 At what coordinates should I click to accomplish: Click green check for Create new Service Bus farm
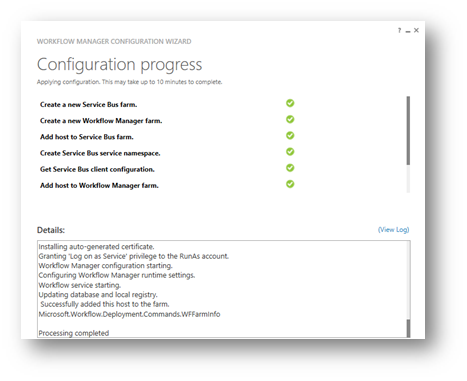pyautogui.click(x=290, y=103)
